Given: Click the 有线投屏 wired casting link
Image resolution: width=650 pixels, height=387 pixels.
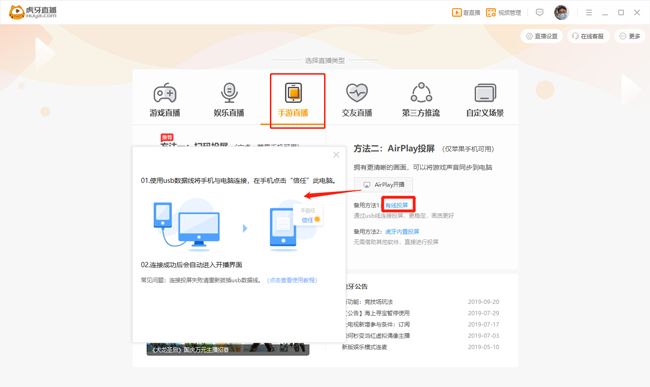Looking at the screenshot, I should point(397,205).
